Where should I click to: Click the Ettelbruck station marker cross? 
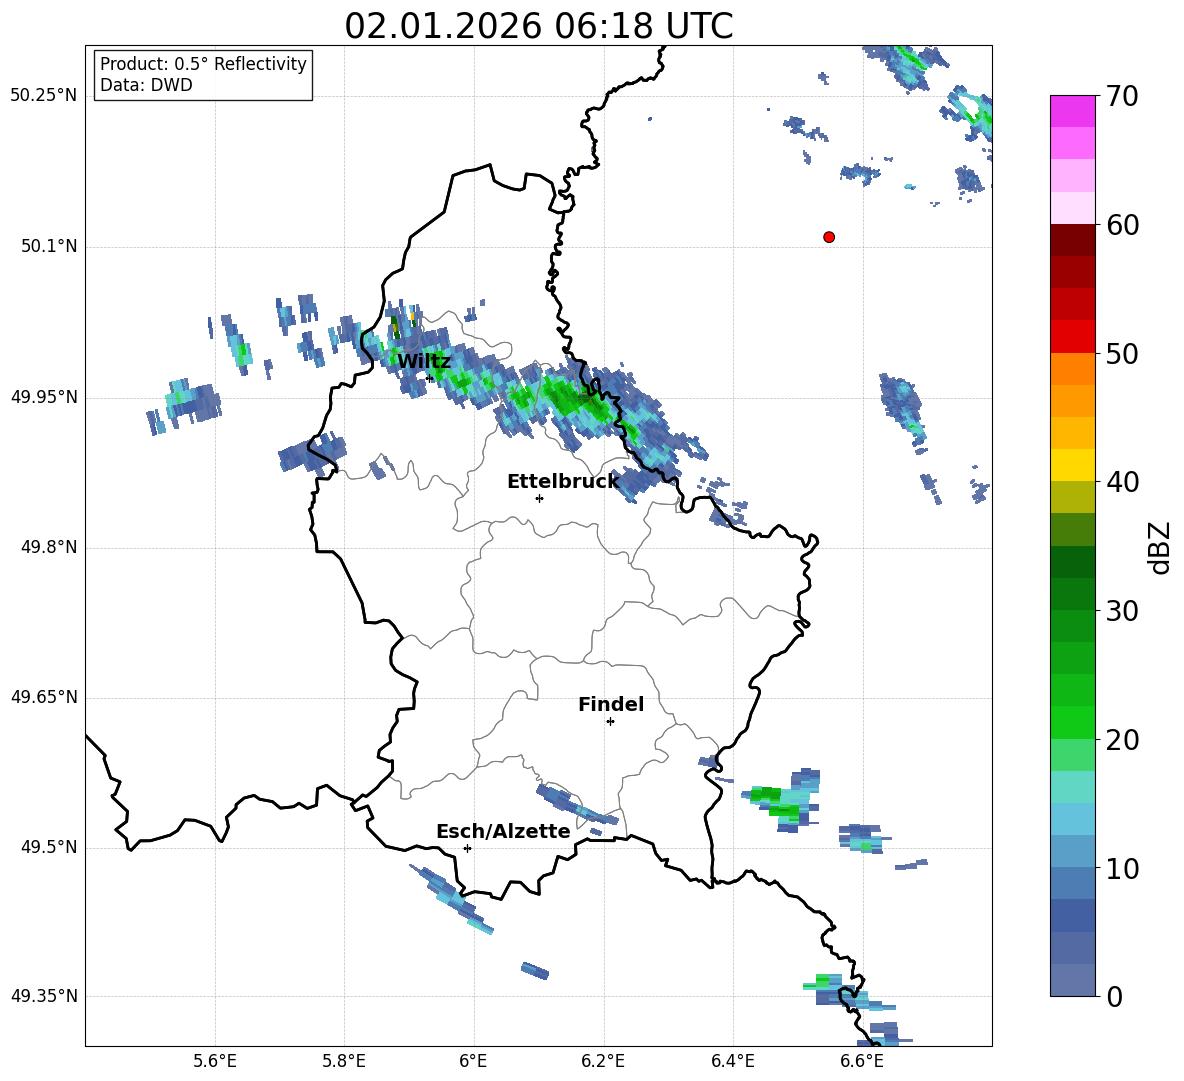point(539,498)
